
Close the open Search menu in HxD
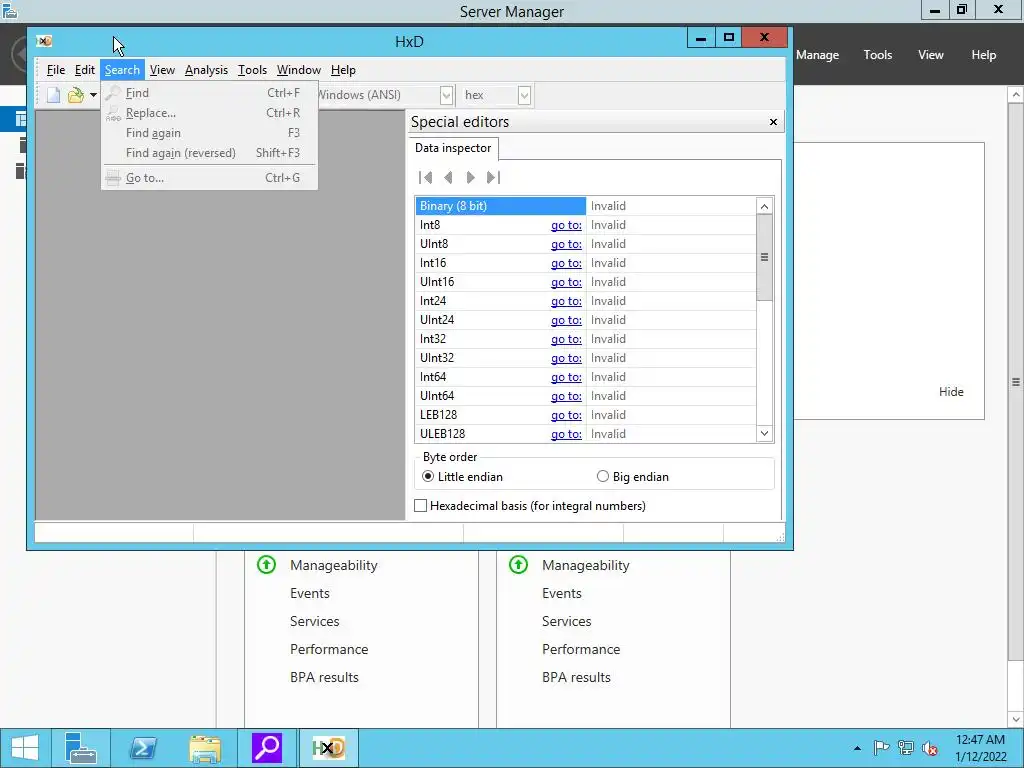click(122, 70)
